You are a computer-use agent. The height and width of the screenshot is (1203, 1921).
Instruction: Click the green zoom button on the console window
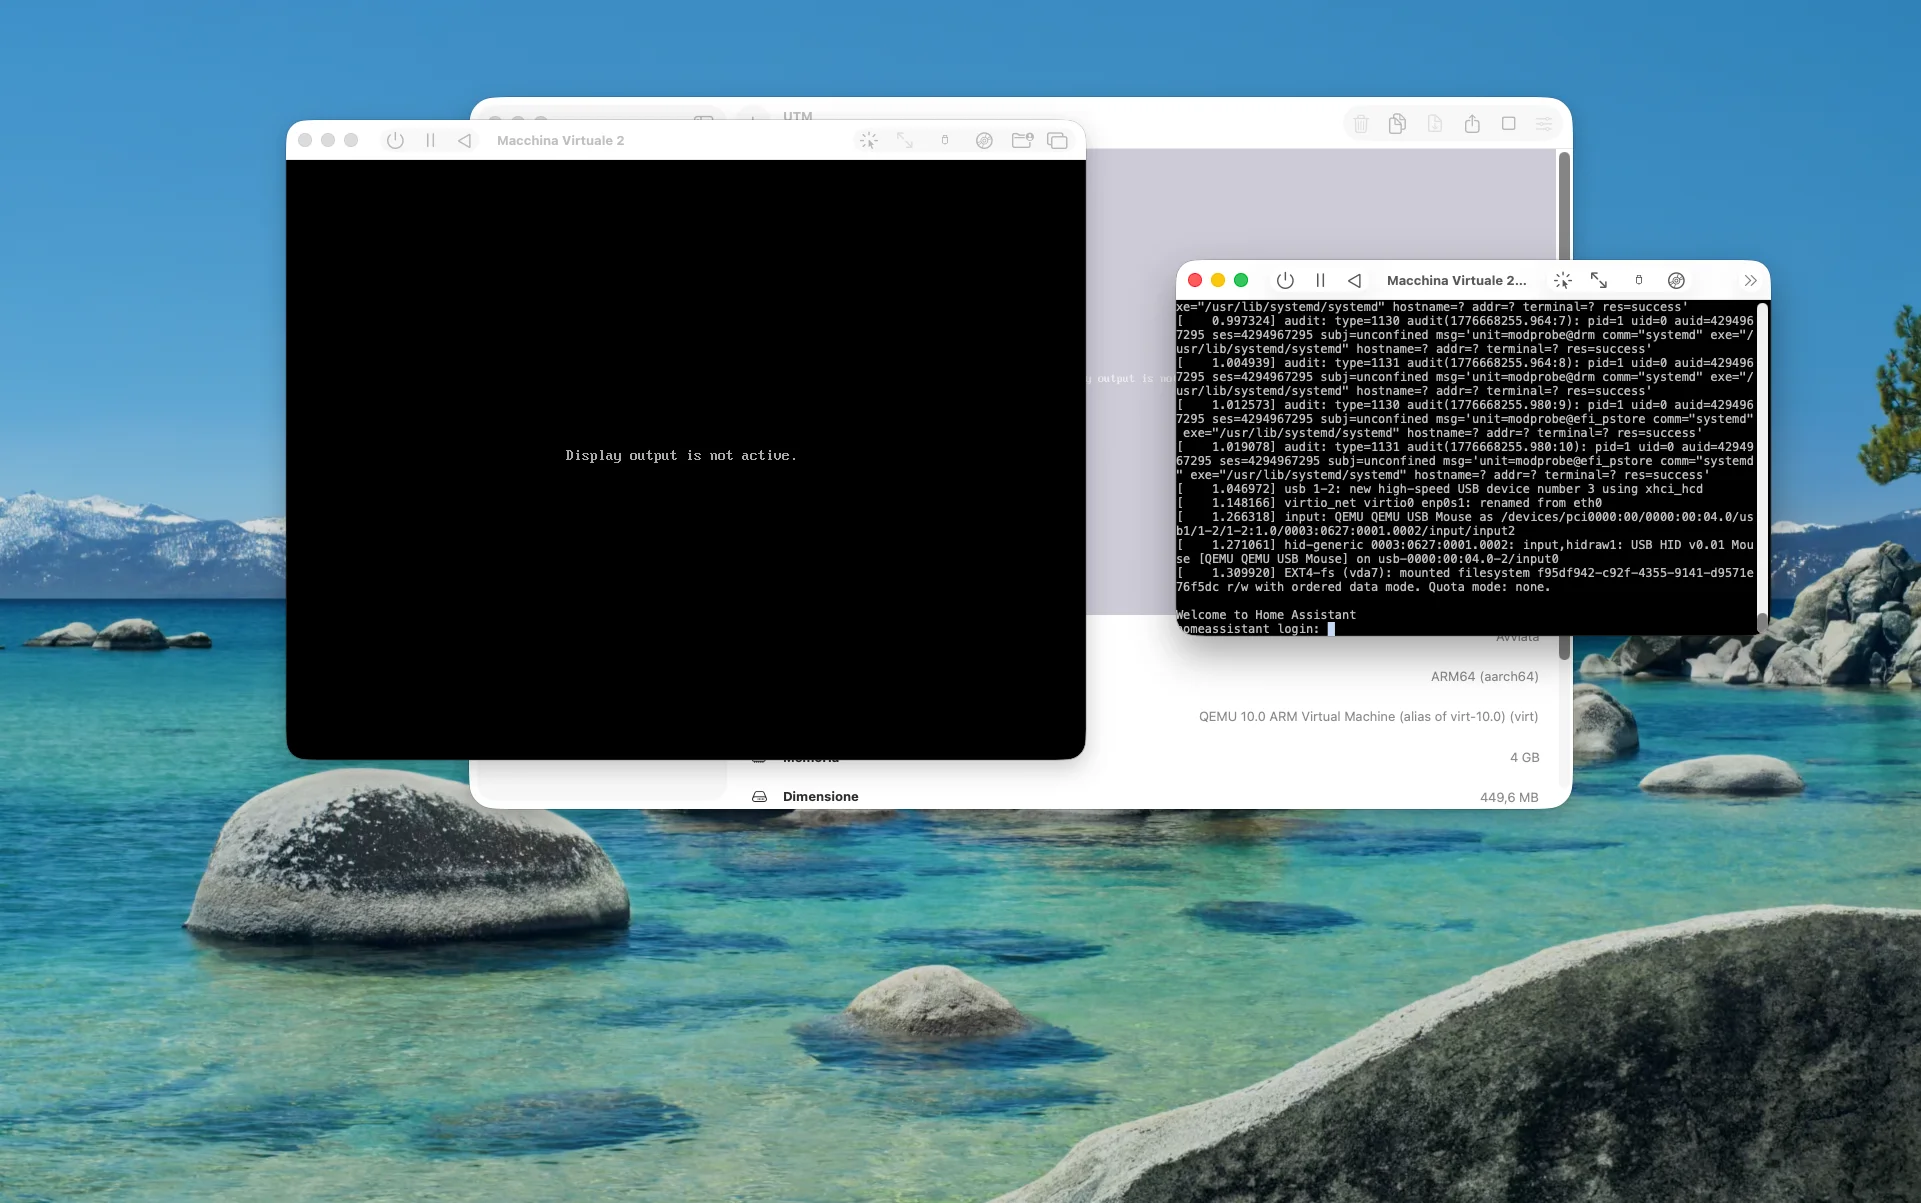point(1242,280)
